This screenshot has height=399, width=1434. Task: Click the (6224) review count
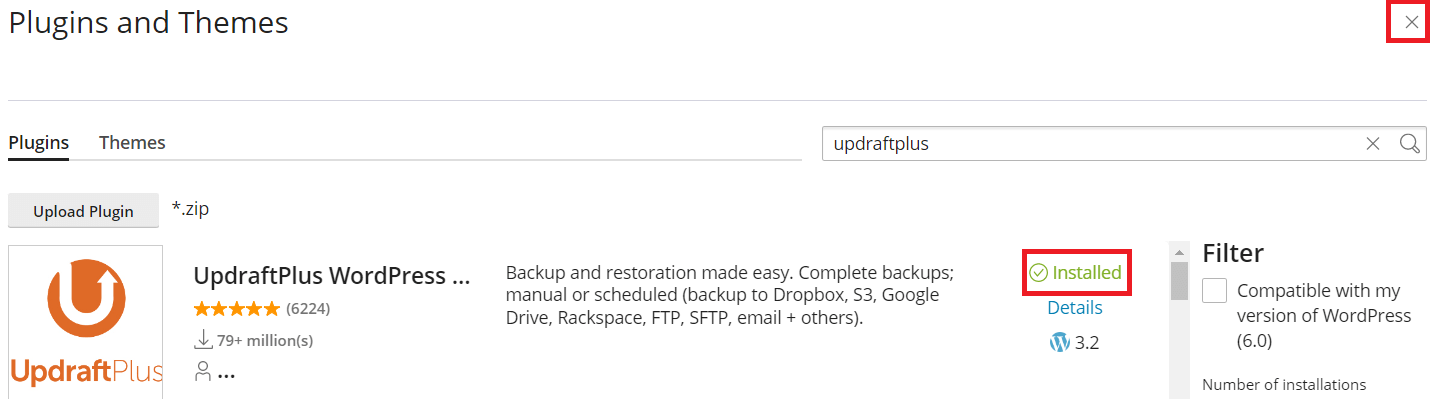[x=308, y=308]
